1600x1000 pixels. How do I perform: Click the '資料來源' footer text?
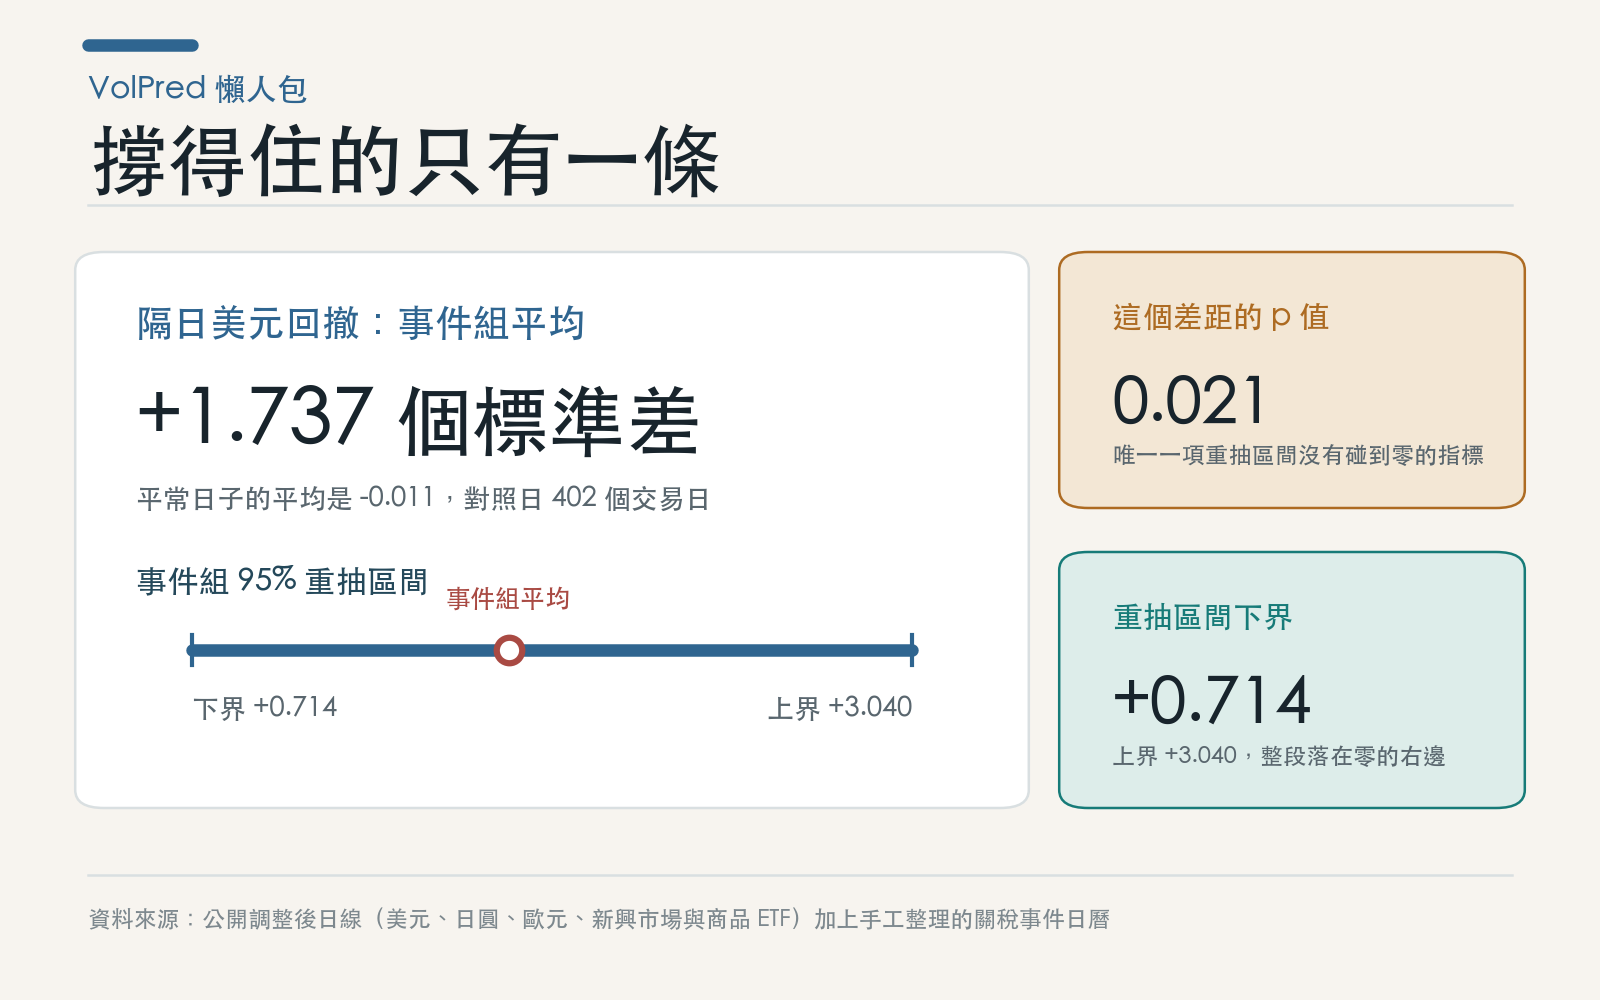[x=599, y=919]
